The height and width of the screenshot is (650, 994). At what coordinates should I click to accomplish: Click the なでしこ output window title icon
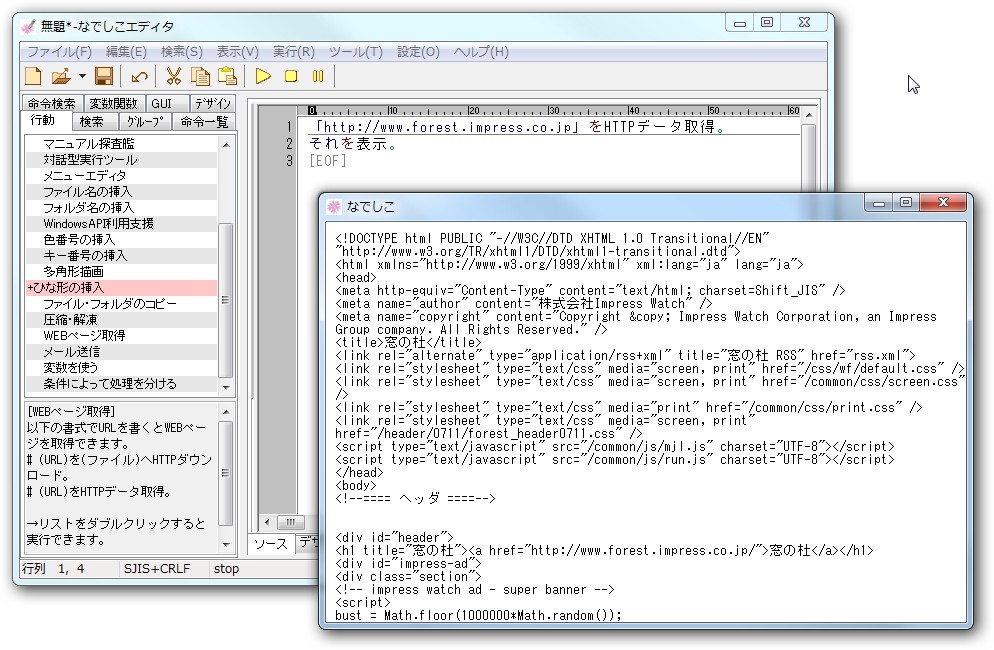[x=333, y=206]
